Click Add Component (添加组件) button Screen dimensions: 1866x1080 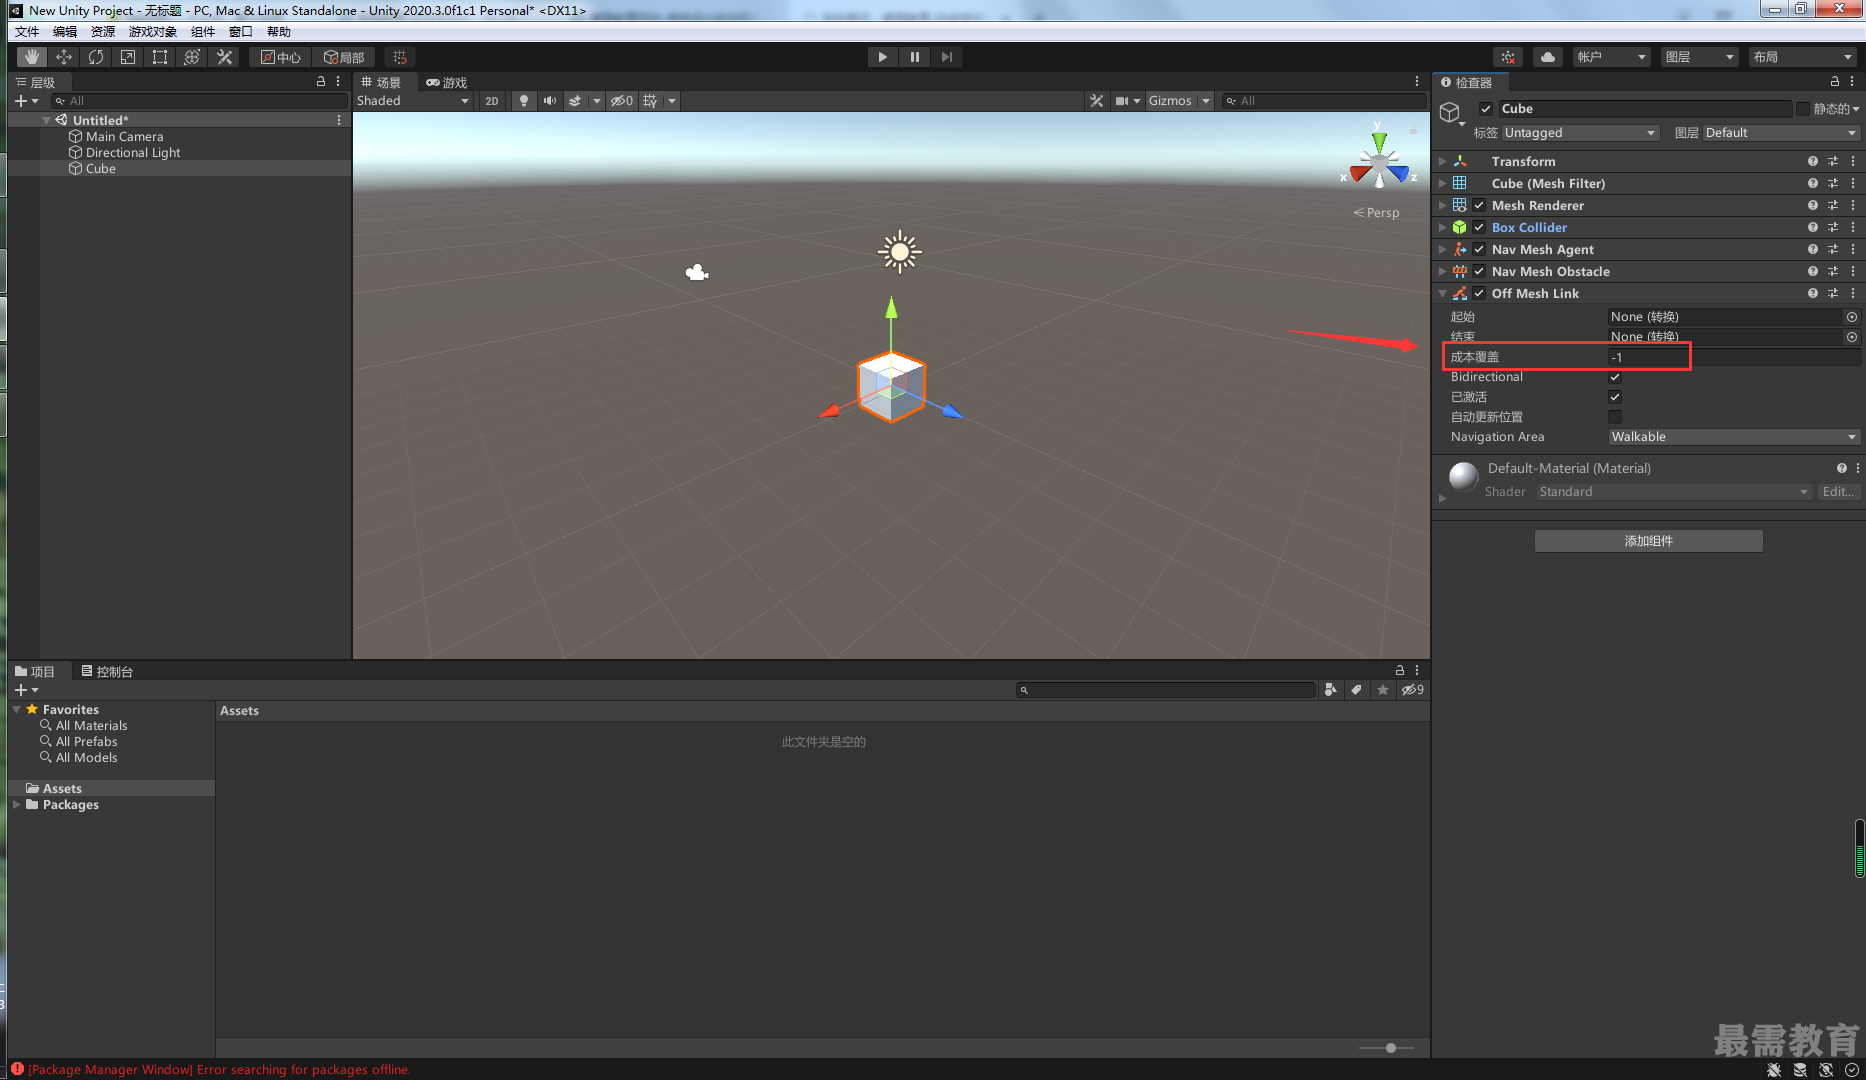tap(1648, 541)
